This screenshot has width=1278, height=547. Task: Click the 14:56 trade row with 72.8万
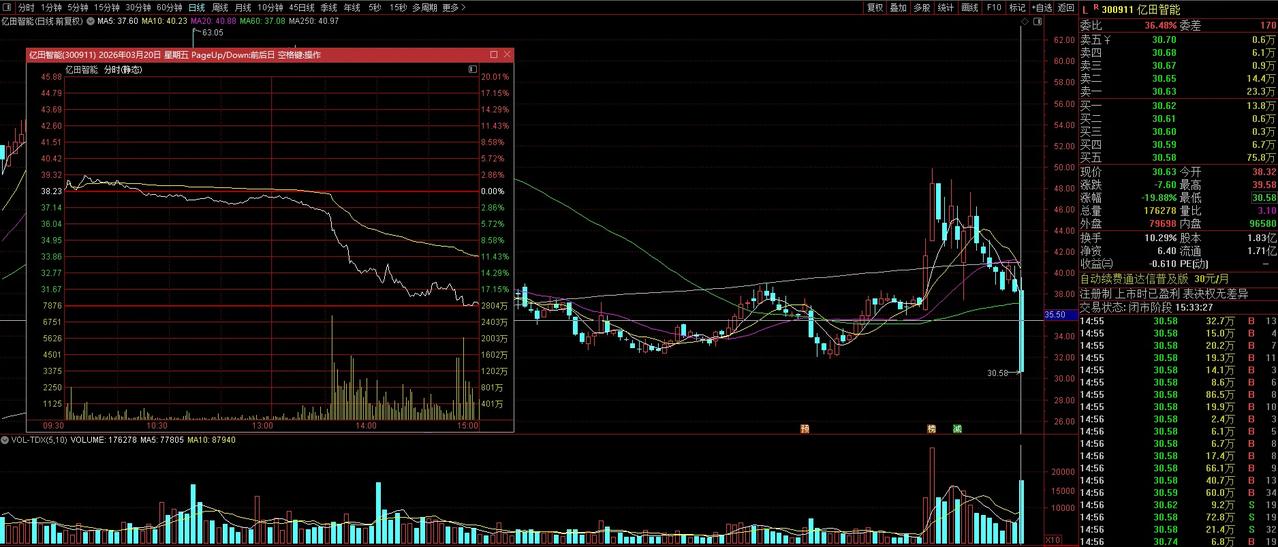[x=1178, y=517]
